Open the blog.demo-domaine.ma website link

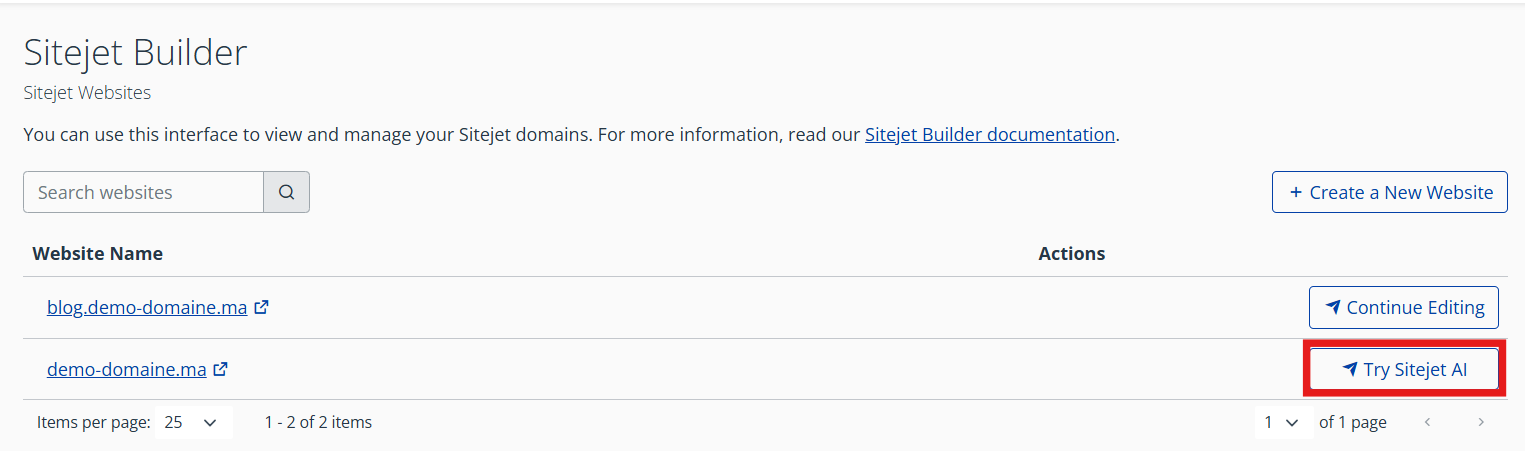pyautogui.click(x=147, y=308)
